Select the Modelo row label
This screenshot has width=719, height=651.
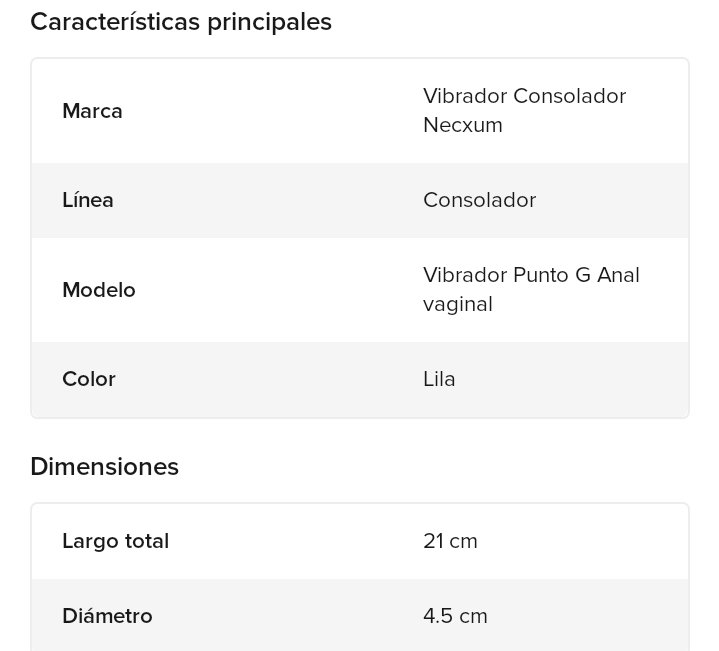tap(99, 290)
